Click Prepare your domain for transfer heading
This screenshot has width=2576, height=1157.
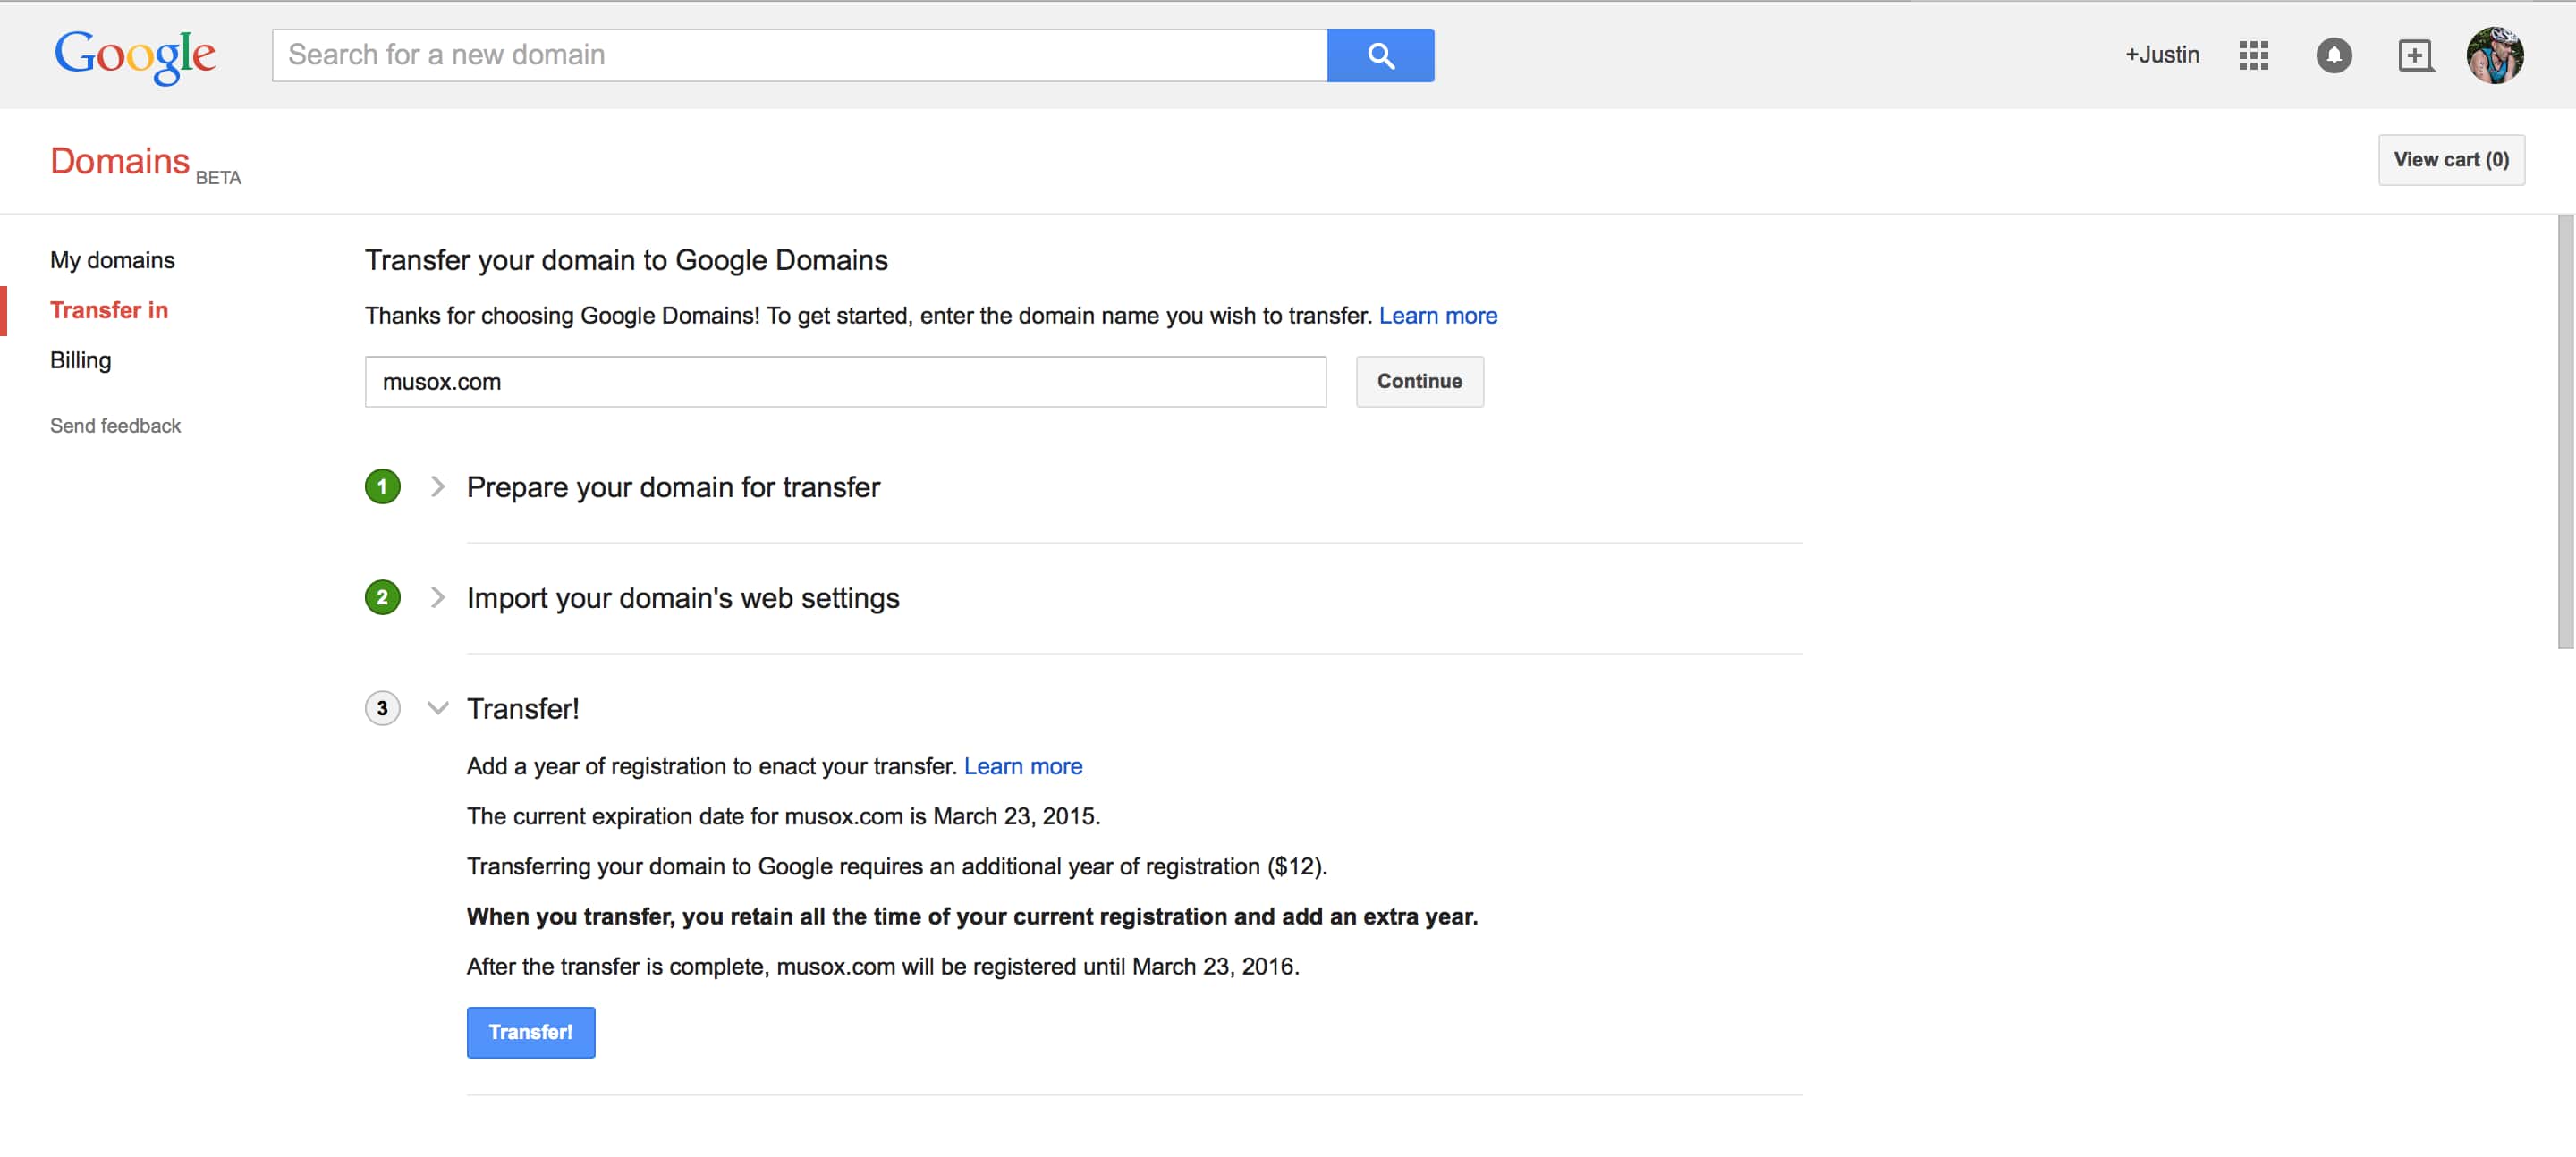pyautogui.click(x=673, y=487)
